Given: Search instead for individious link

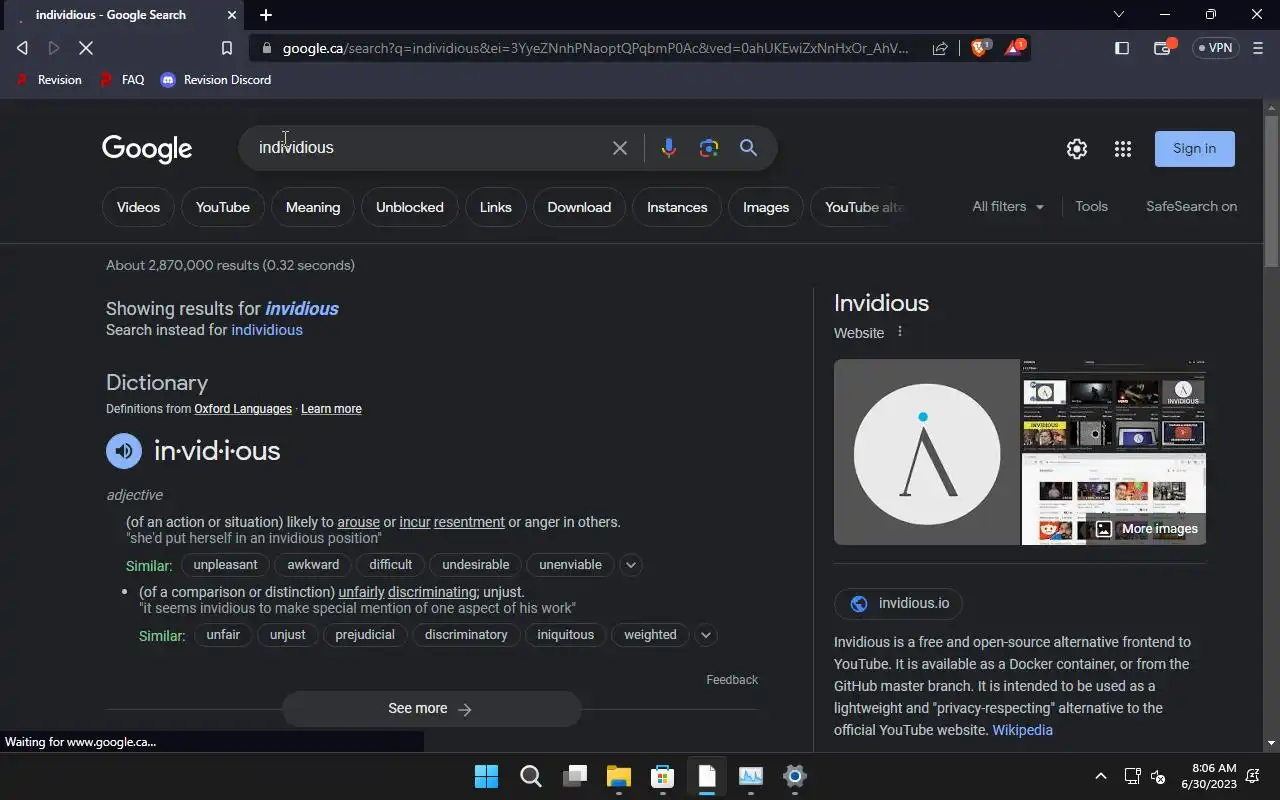Looking at the screenshot, I should 267,330.
